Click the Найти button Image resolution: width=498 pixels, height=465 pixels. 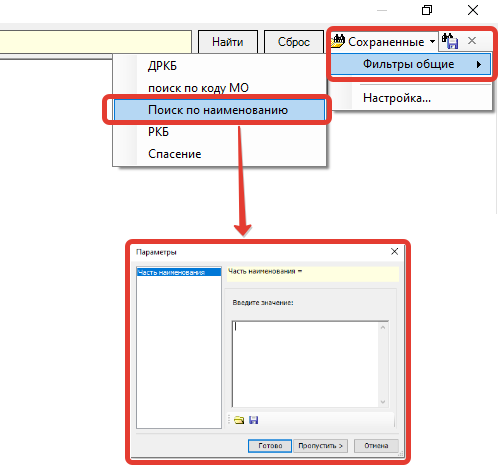(228, 42)
